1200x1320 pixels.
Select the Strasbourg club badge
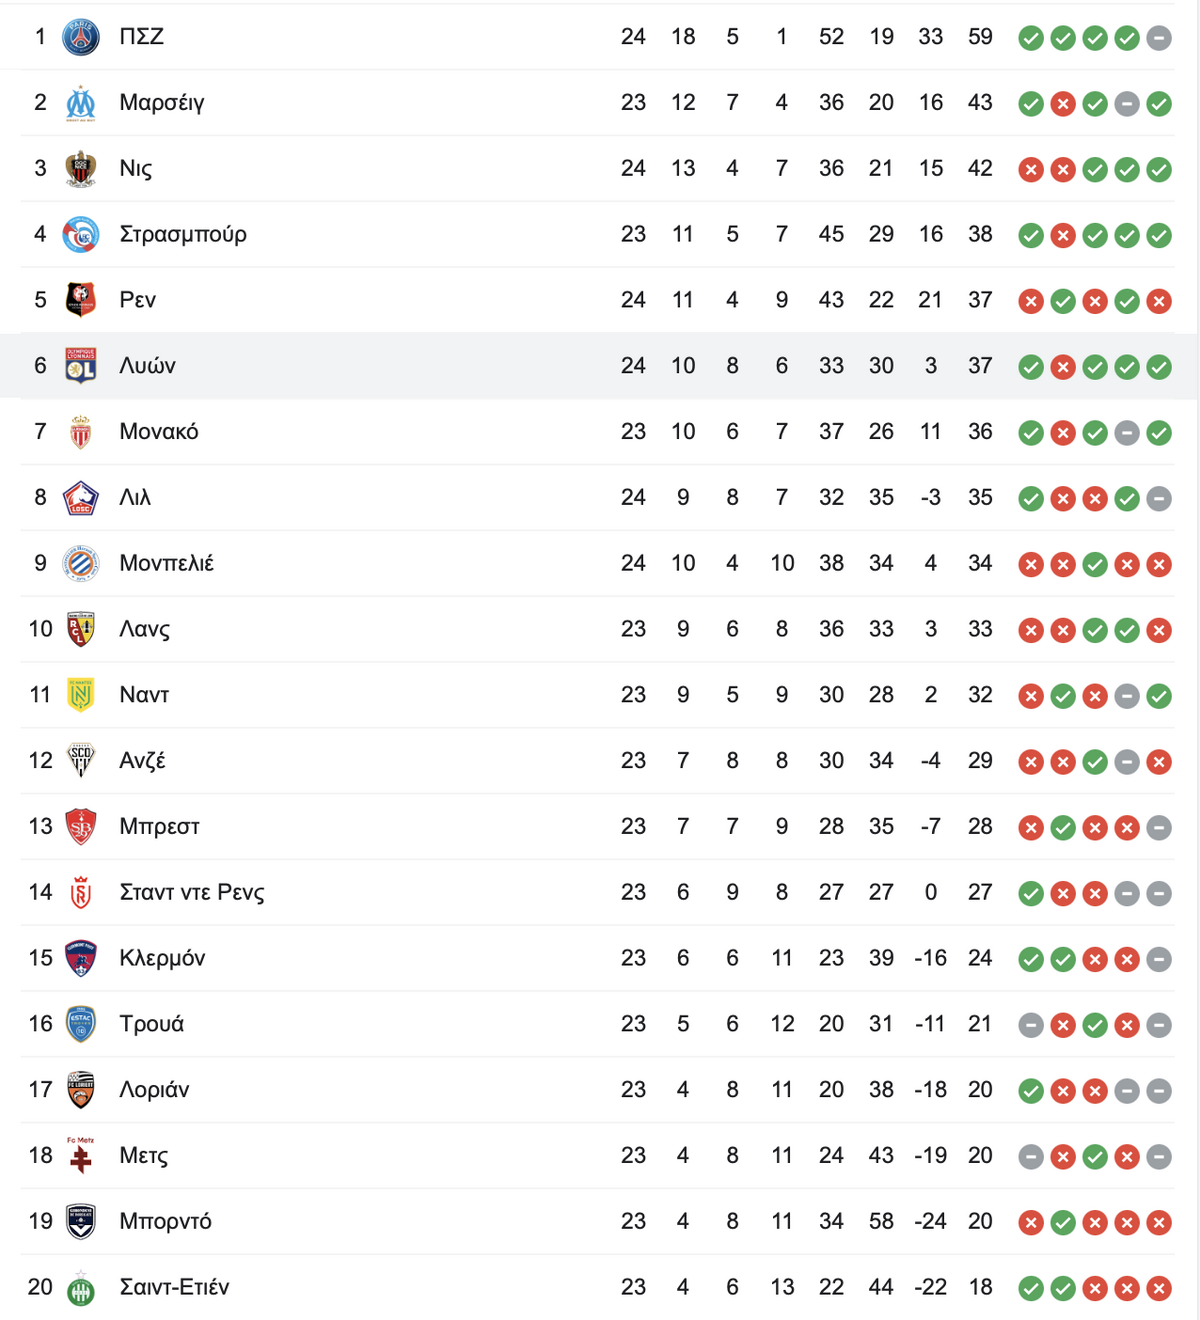[x=81, y=235]
